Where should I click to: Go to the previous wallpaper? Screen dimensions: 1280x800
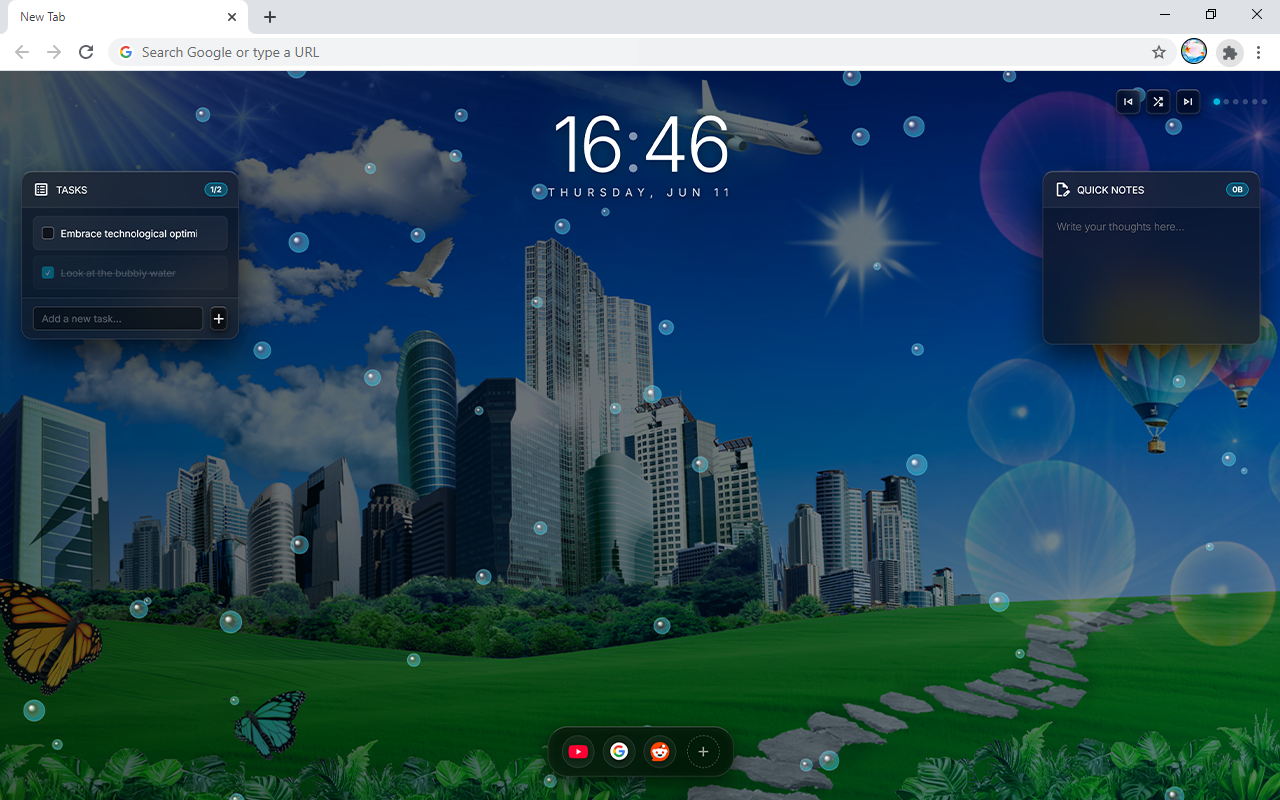point(1128,101)
